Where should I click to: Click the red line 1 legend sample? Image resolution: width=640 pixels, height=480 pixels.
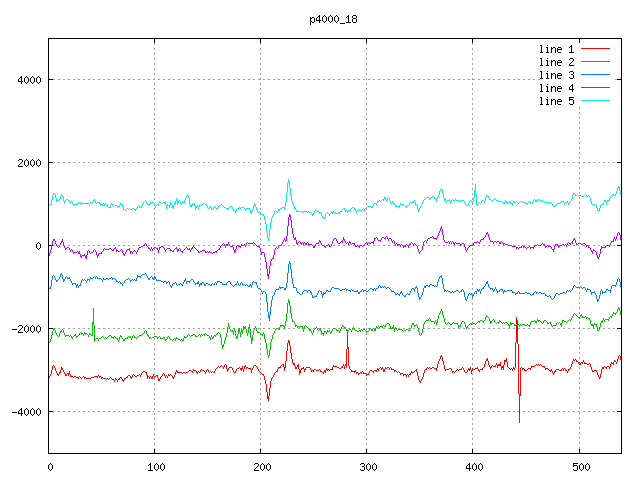(x=595, y=49)
